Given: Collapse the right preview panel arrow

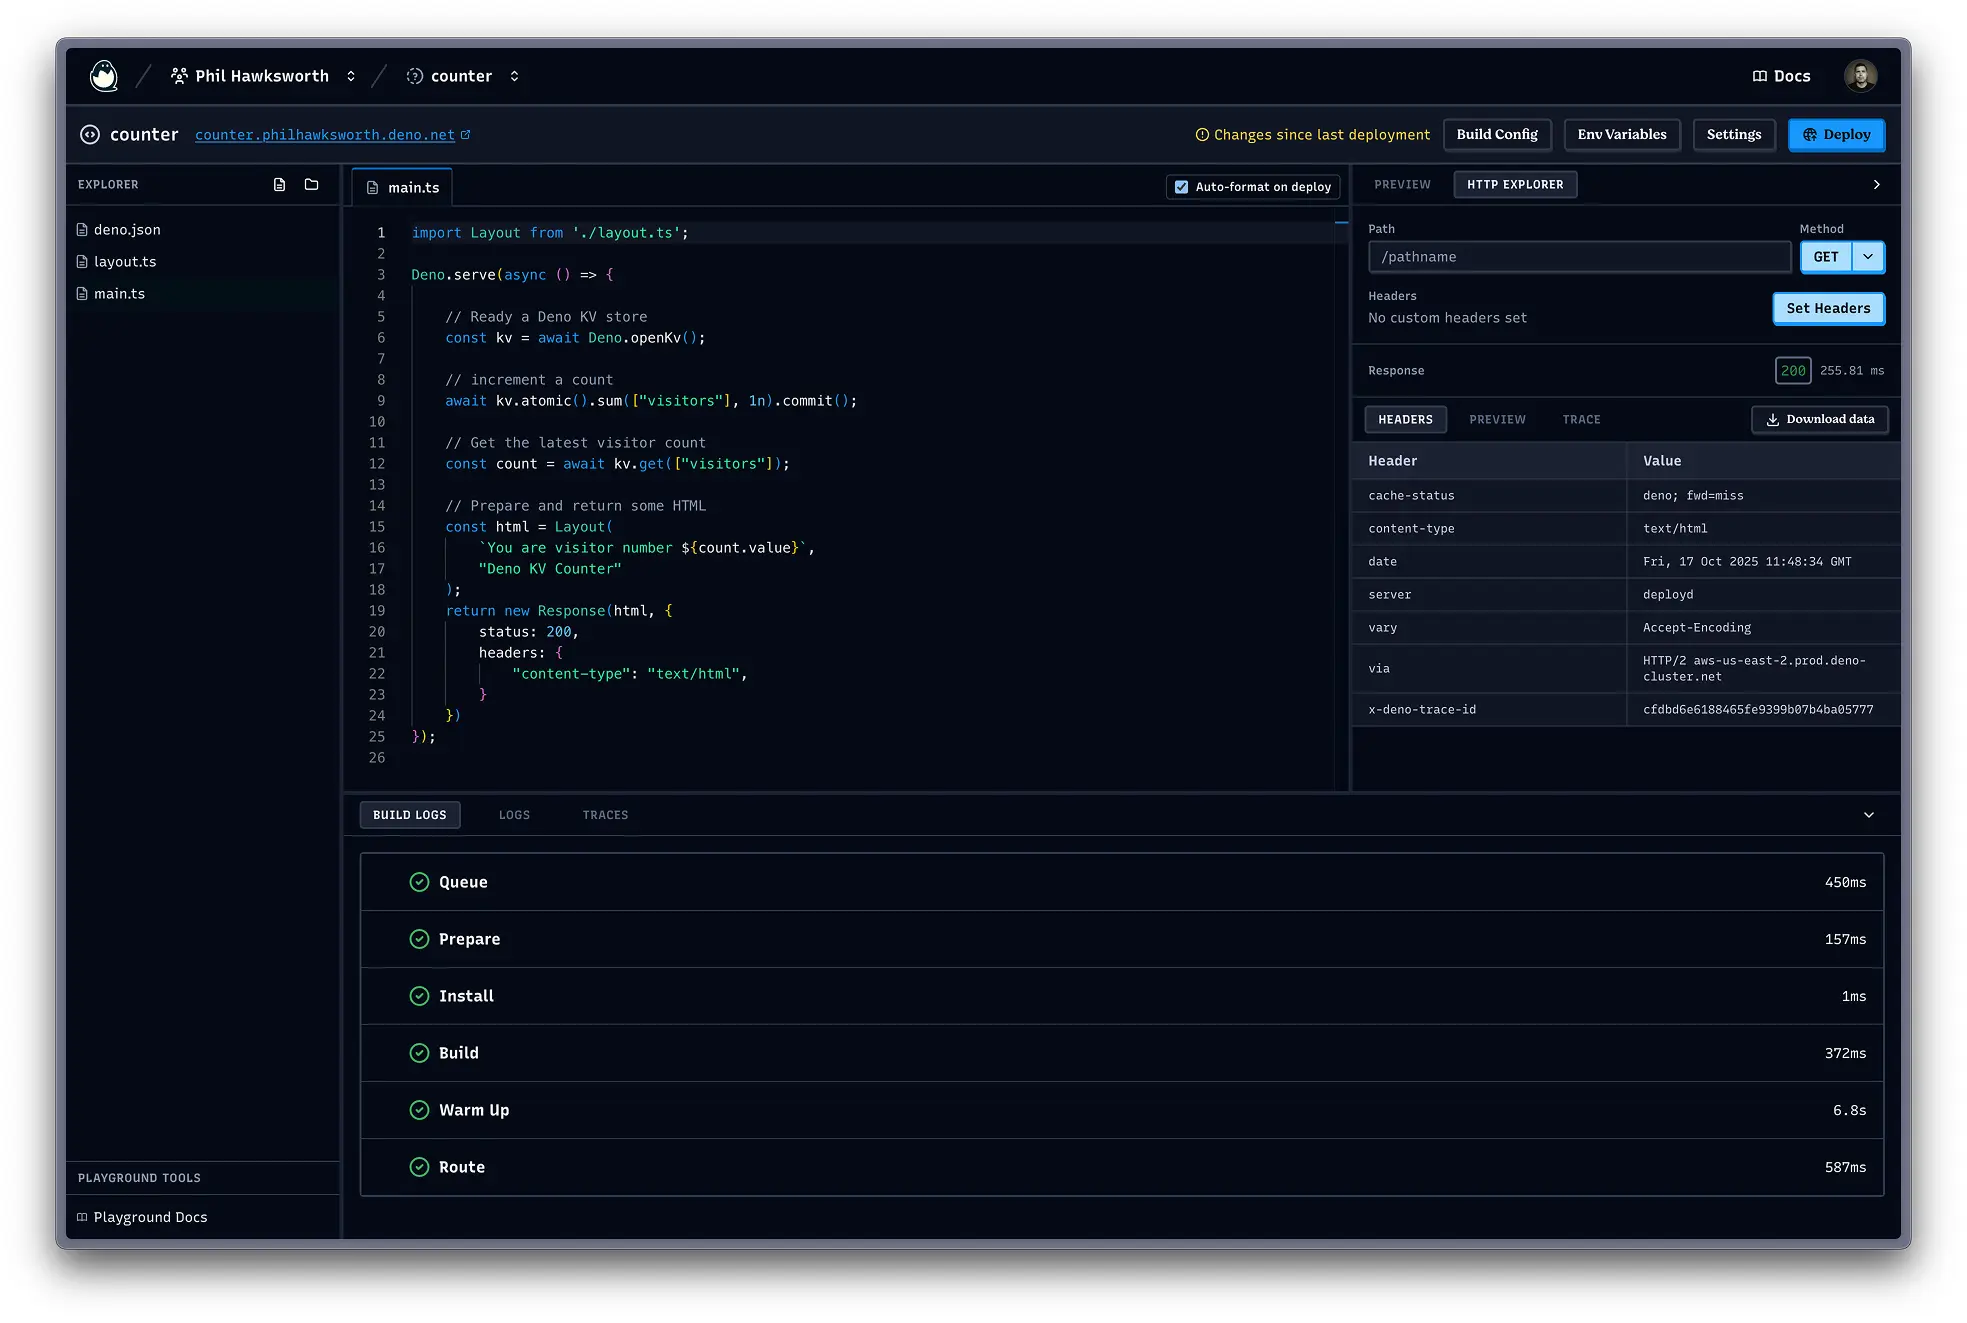Looking at the screenshot, I should (x=1876, y=185).
